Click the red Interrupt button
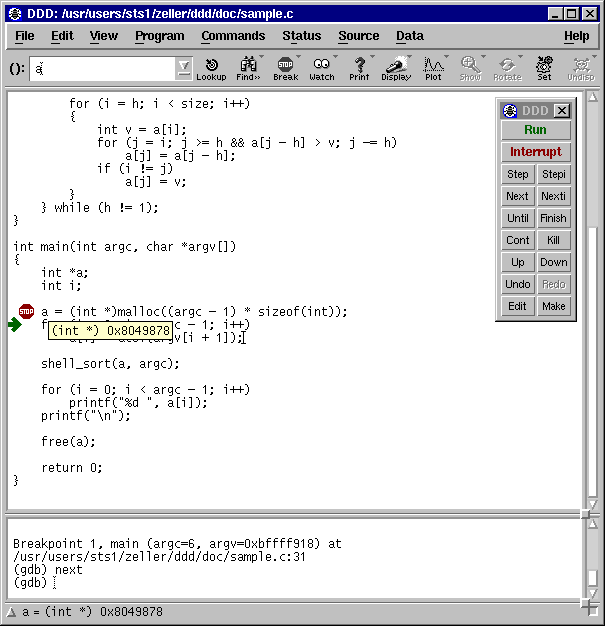Image resolution: width=605 pixels, height=626 pixels. [536, 152]
